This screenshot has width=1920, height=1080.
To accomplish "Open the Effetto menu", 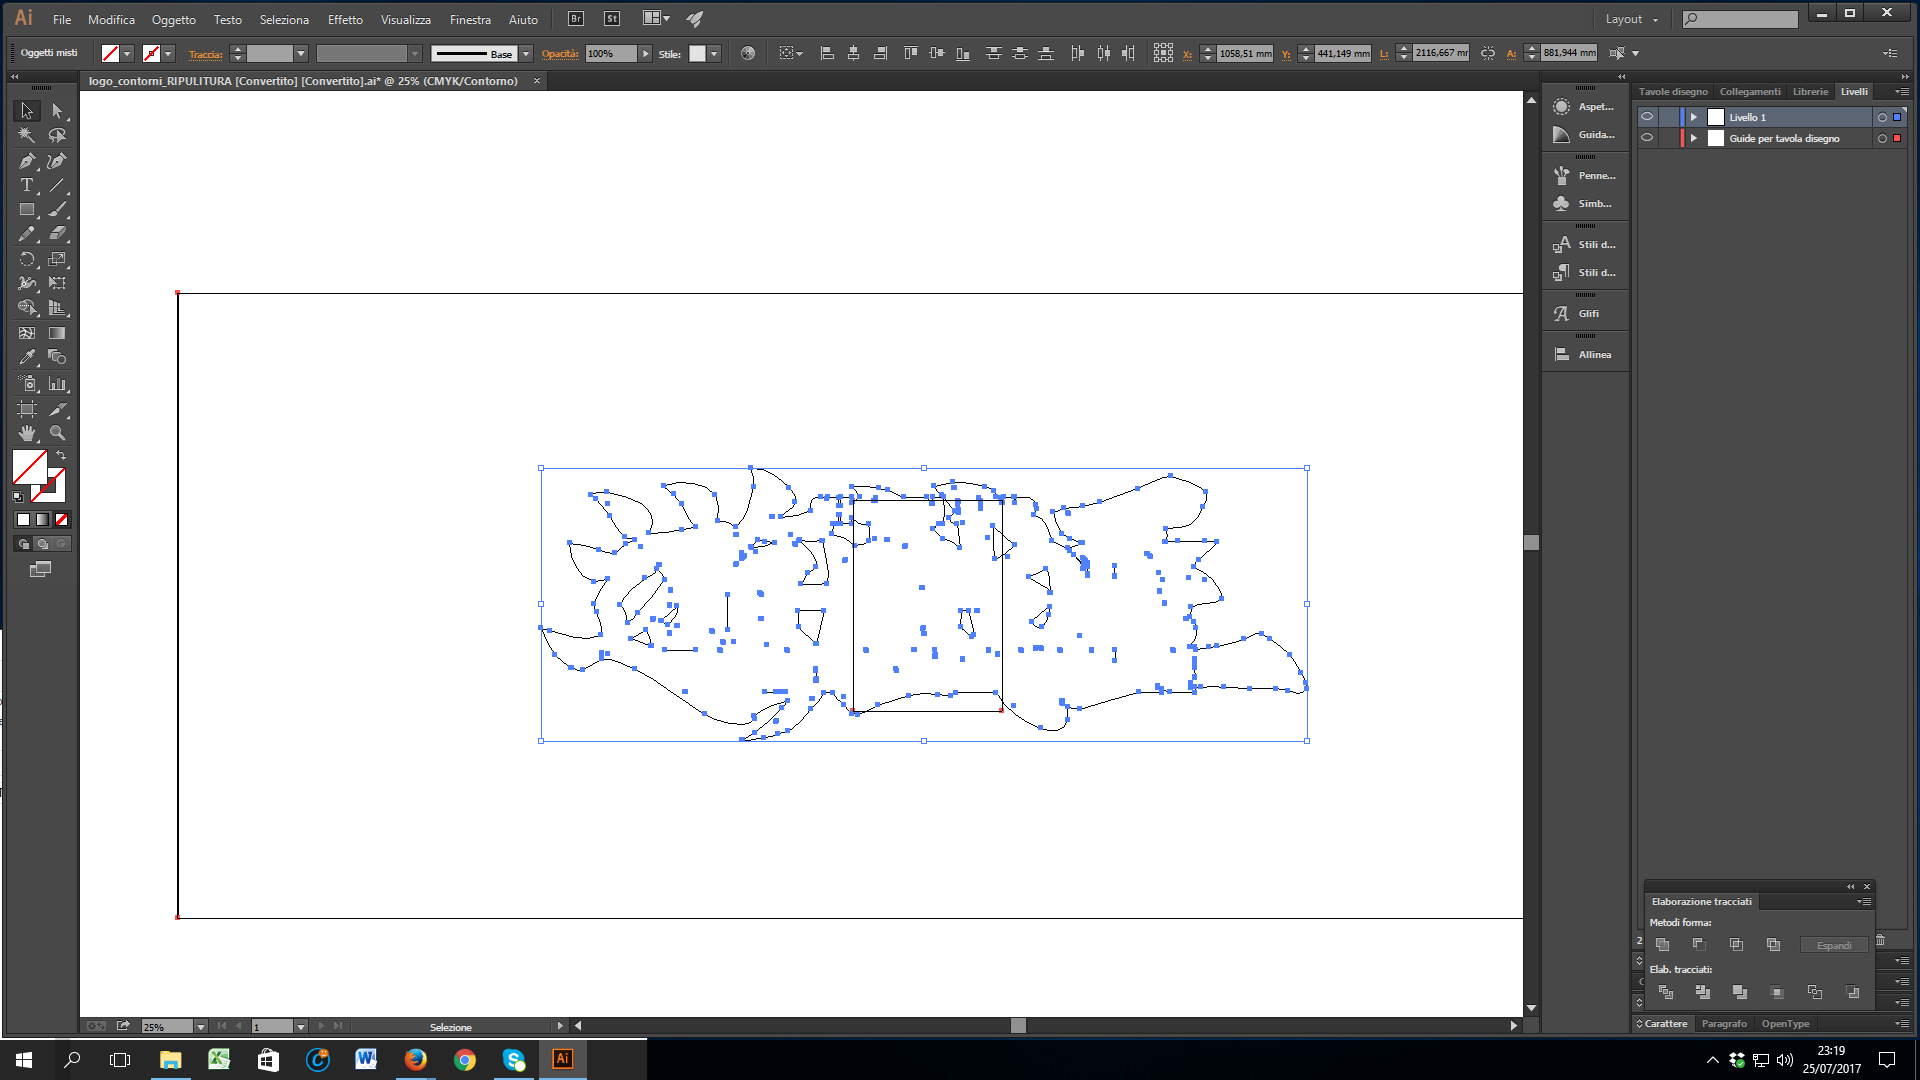I will [345, 19].
